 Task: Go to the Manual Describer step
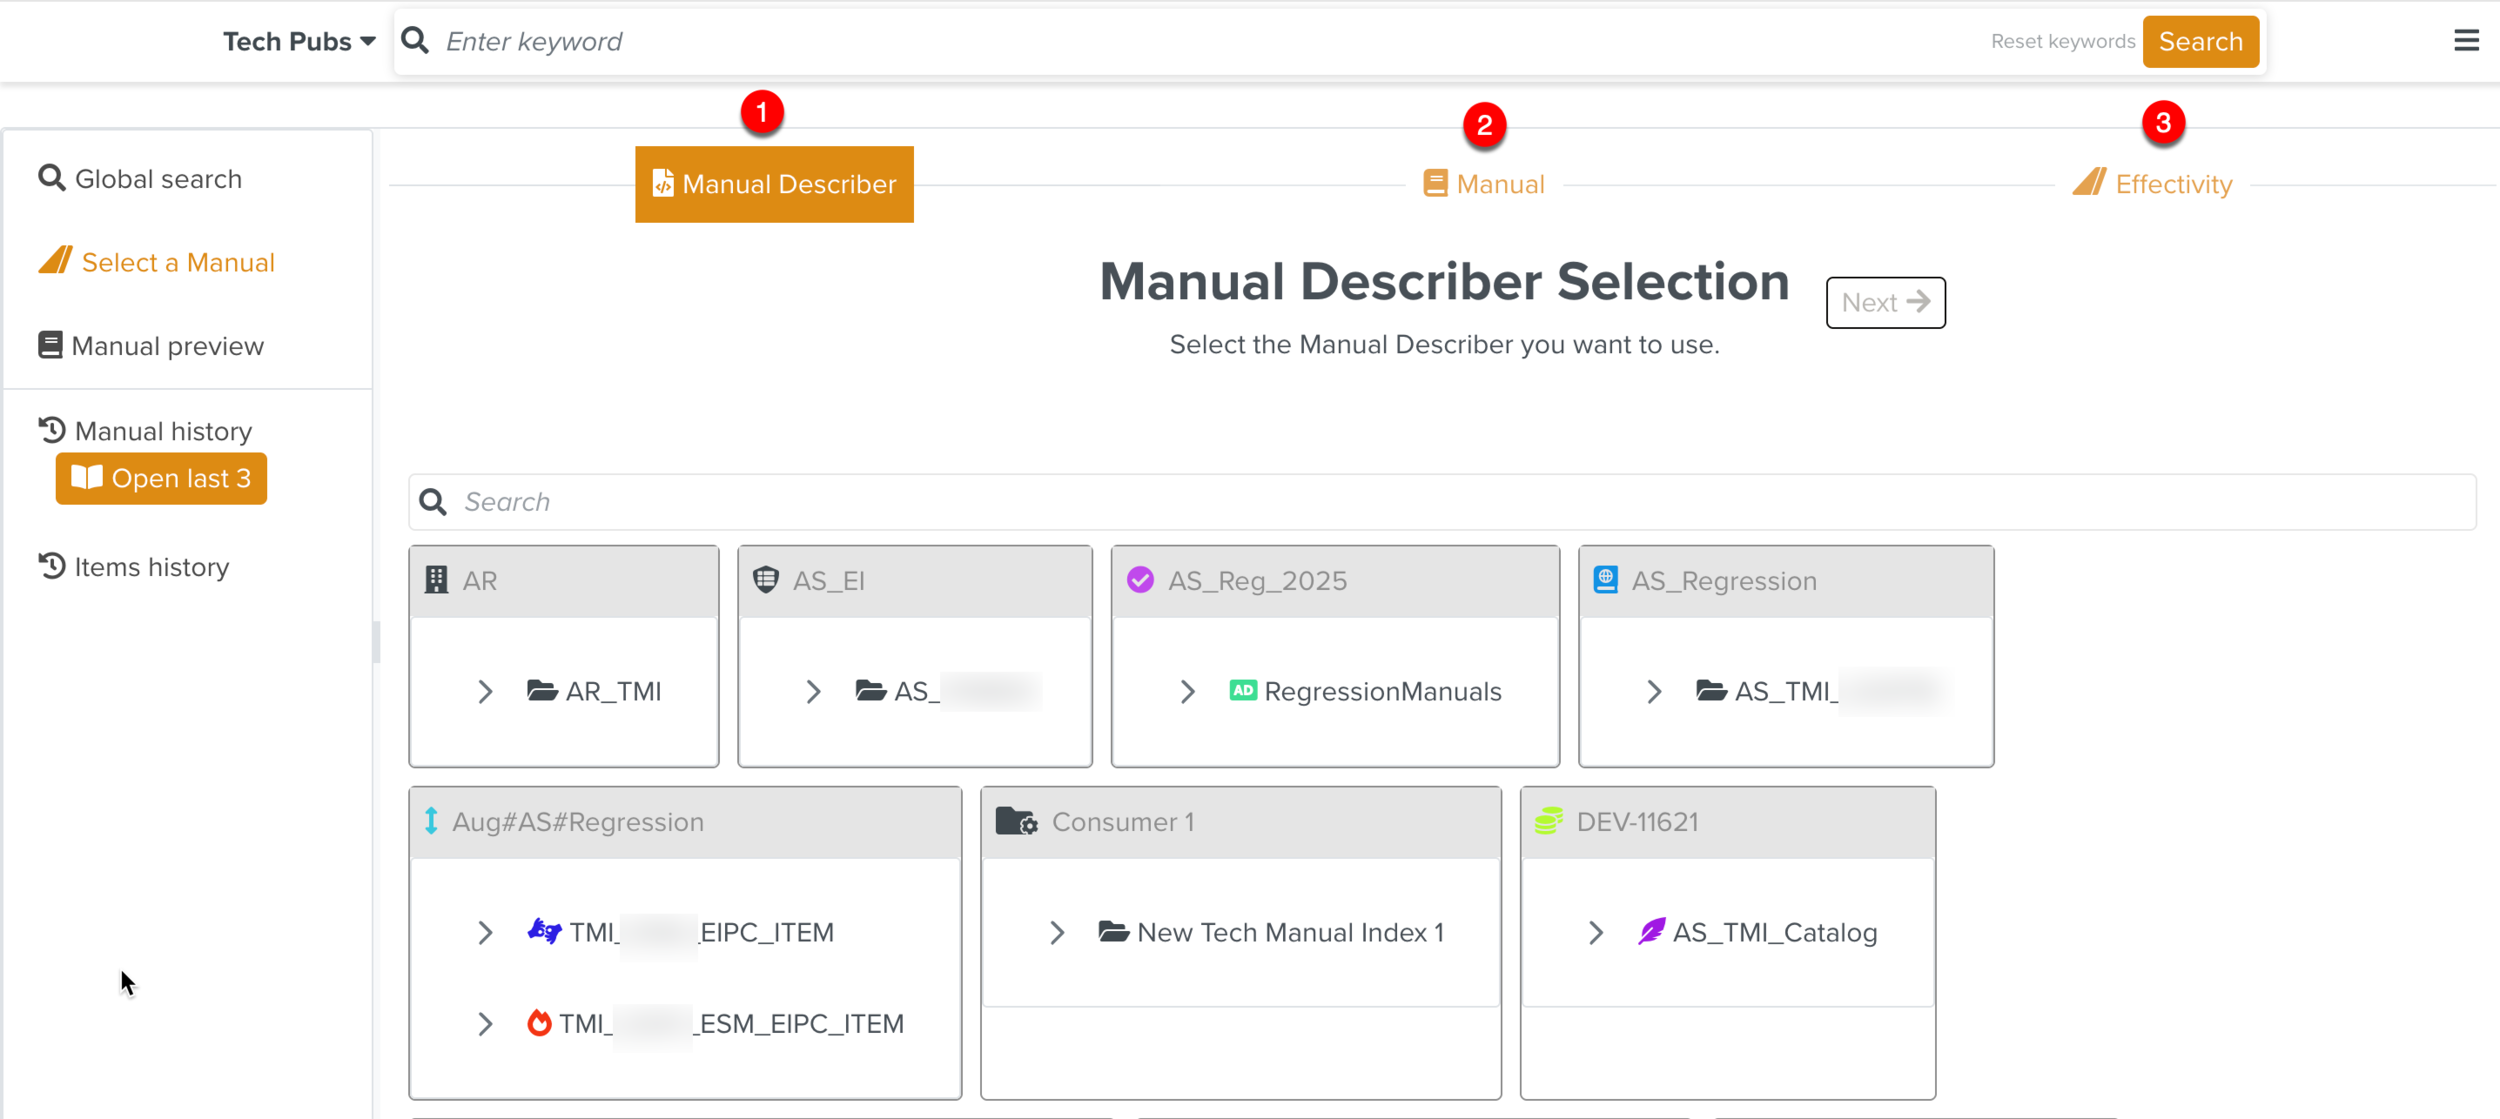pos(774,184)
